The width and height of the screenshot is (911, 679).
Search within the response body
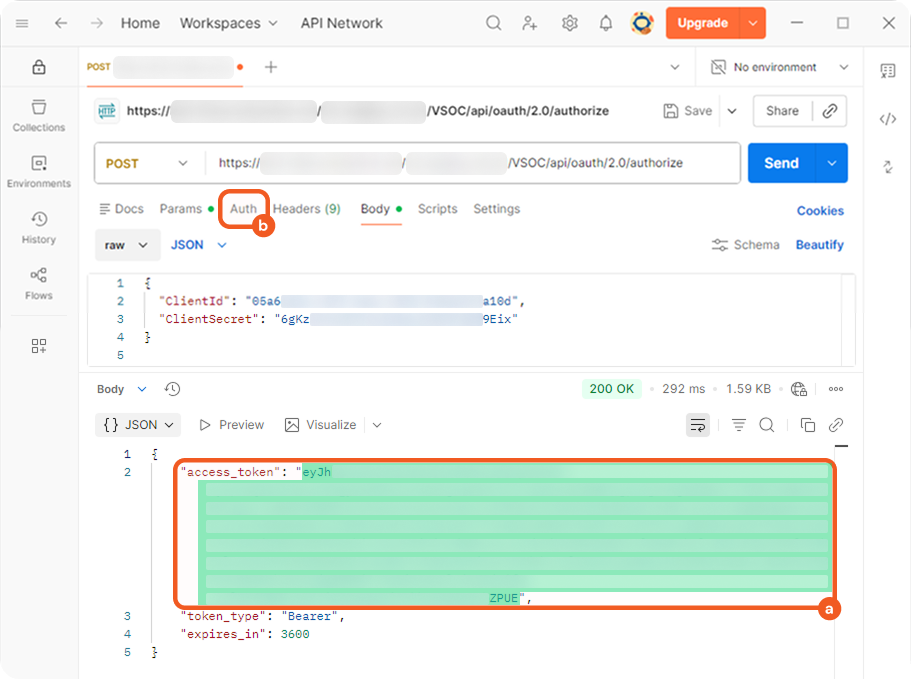pos(767,425)
